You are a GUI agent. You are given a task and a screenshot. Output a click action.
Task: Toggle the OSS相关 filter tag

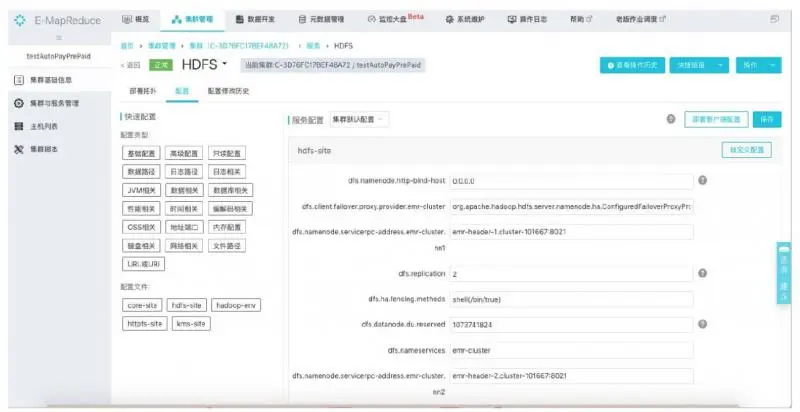coord(141,227)
